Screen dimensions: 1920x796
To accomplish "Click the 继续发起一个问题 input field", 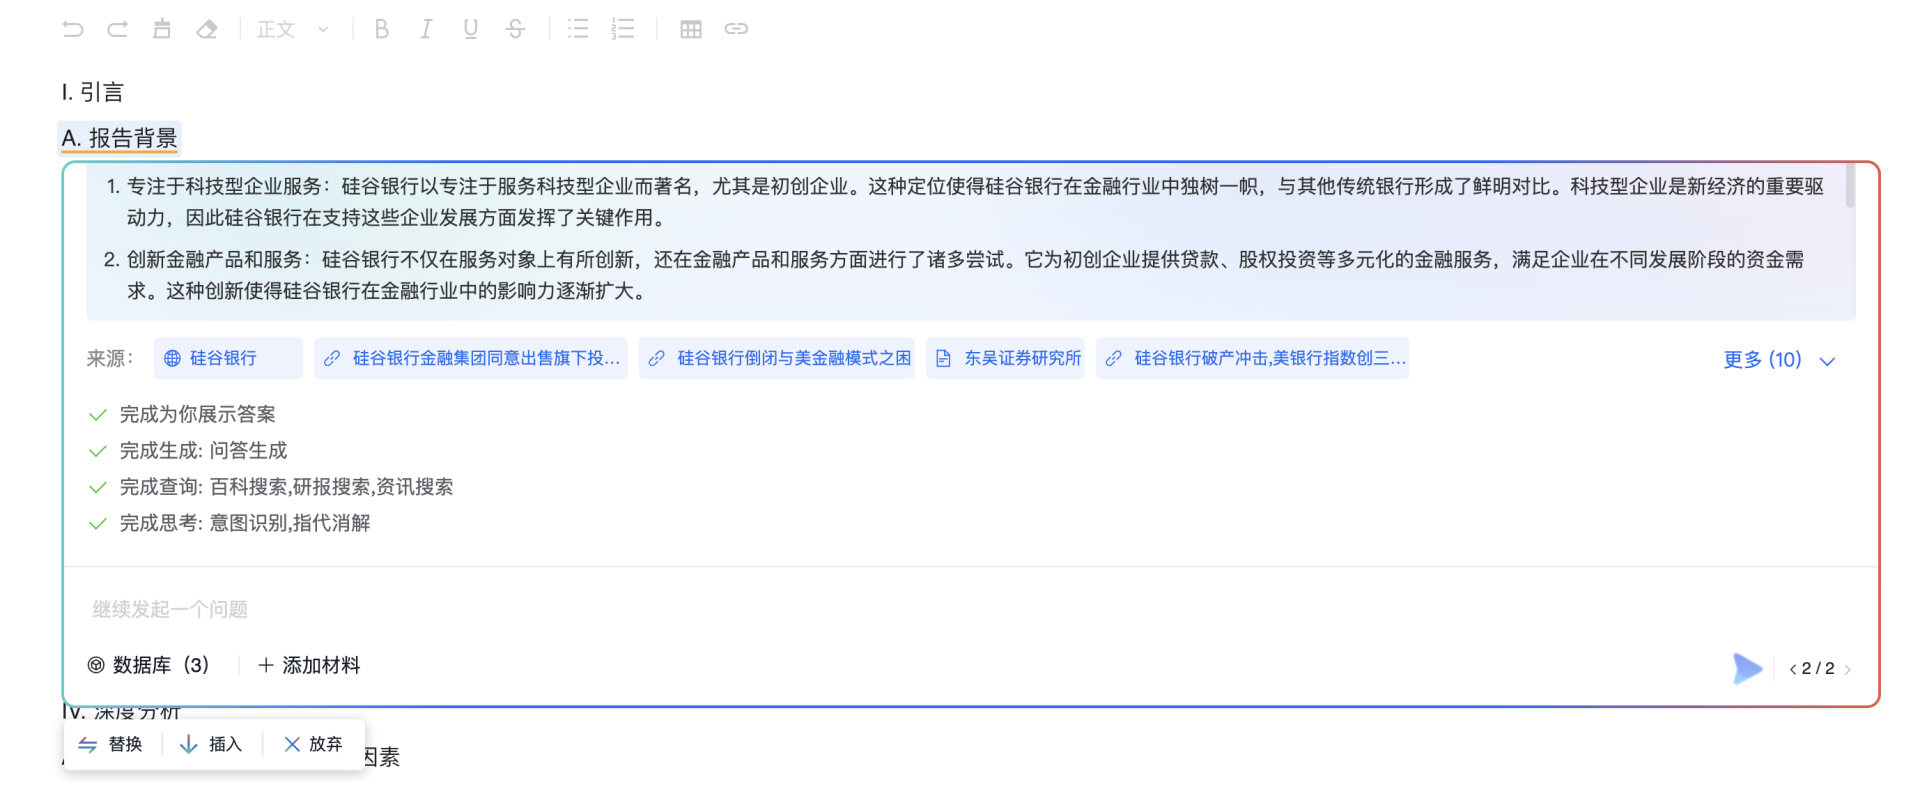I will coord(970,609).
